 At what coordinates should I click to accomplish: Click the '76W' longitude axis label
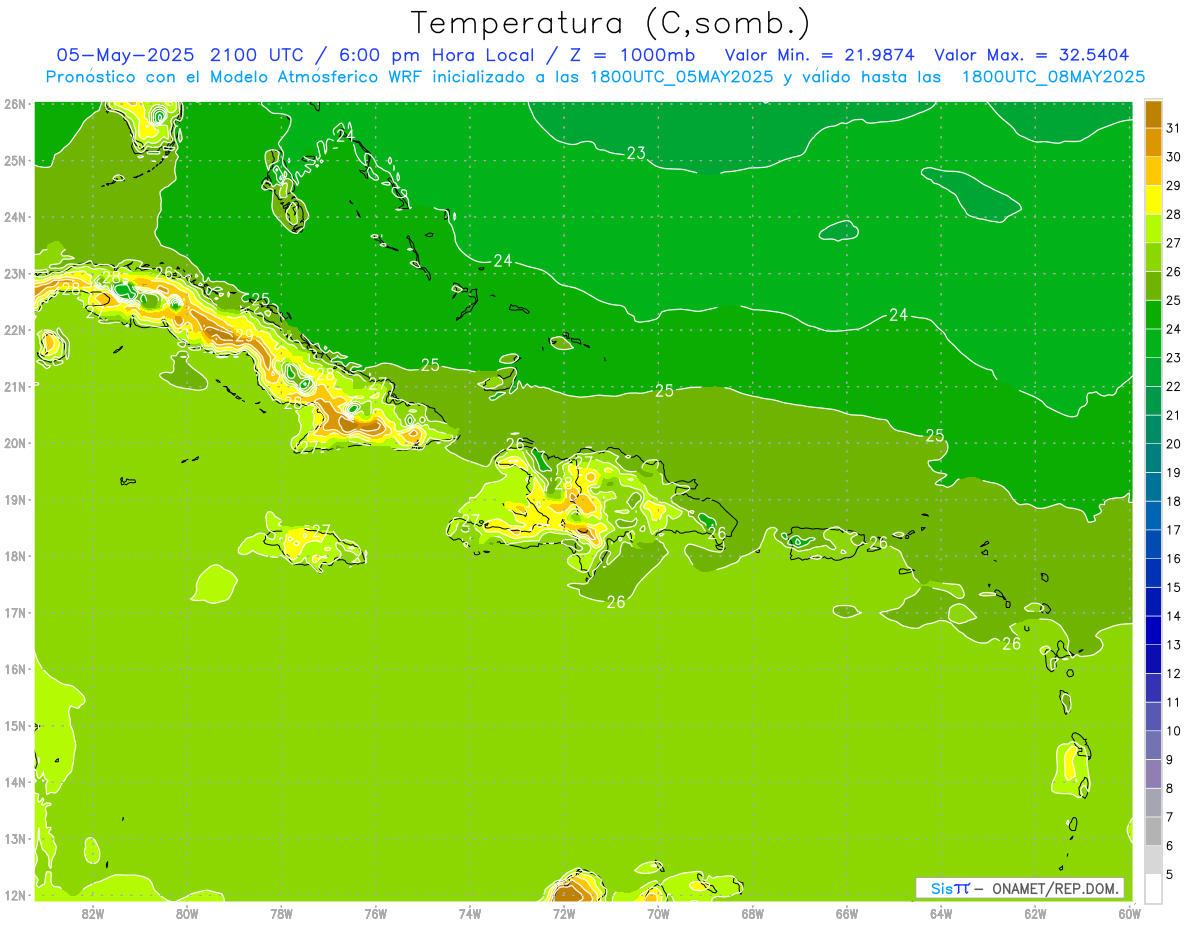[376, 913]
